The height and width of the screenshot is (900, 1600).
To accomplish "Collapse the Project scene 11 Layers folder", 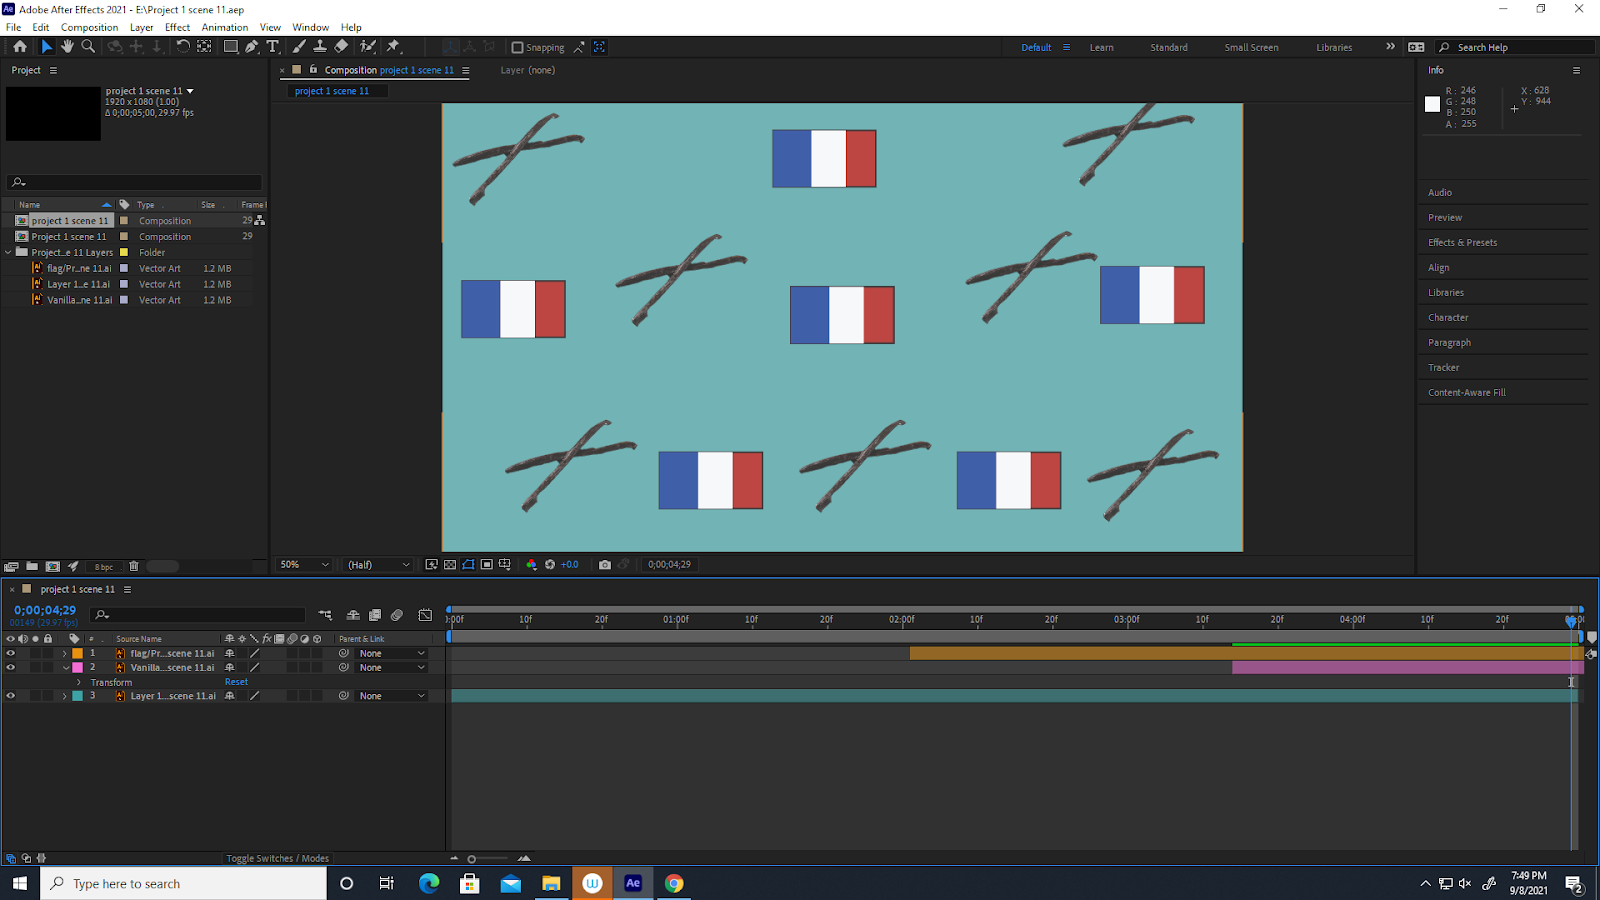I will point(9,253).
